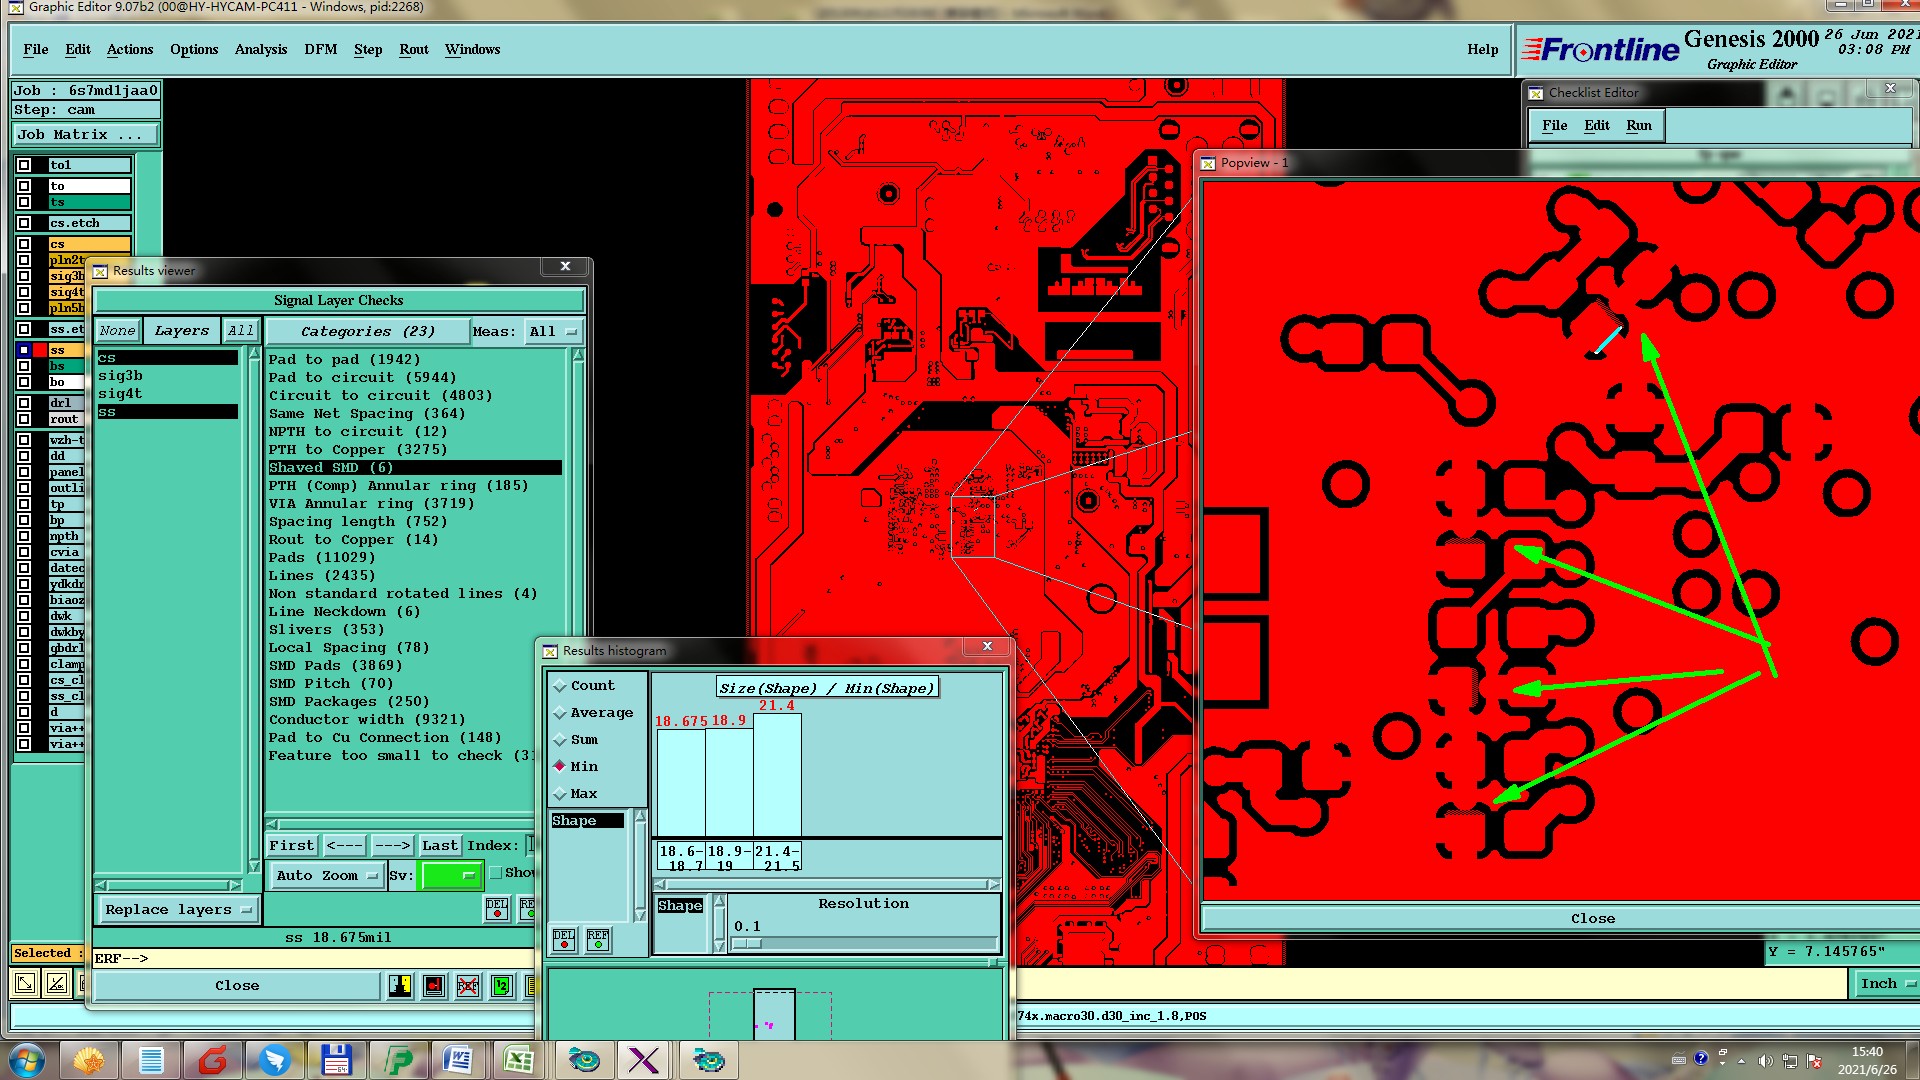Click the DEL icon in Results viewer
1920x1080 pixels.
coord(497,908)
